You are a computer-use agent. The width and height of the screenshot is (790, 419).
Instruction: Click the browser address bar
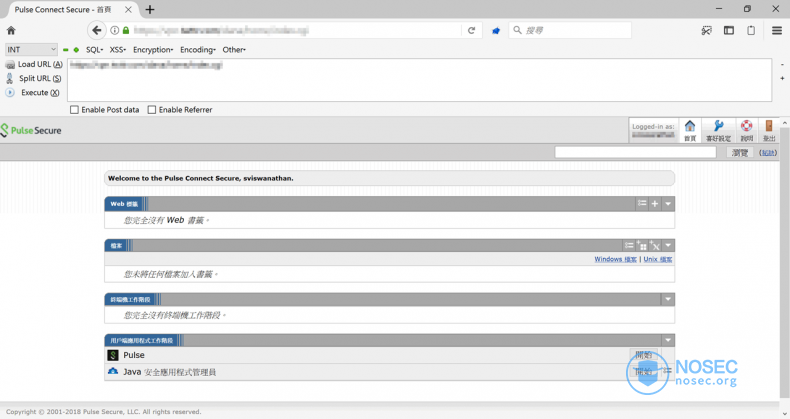pyautogui.click(x=295, y=30)
